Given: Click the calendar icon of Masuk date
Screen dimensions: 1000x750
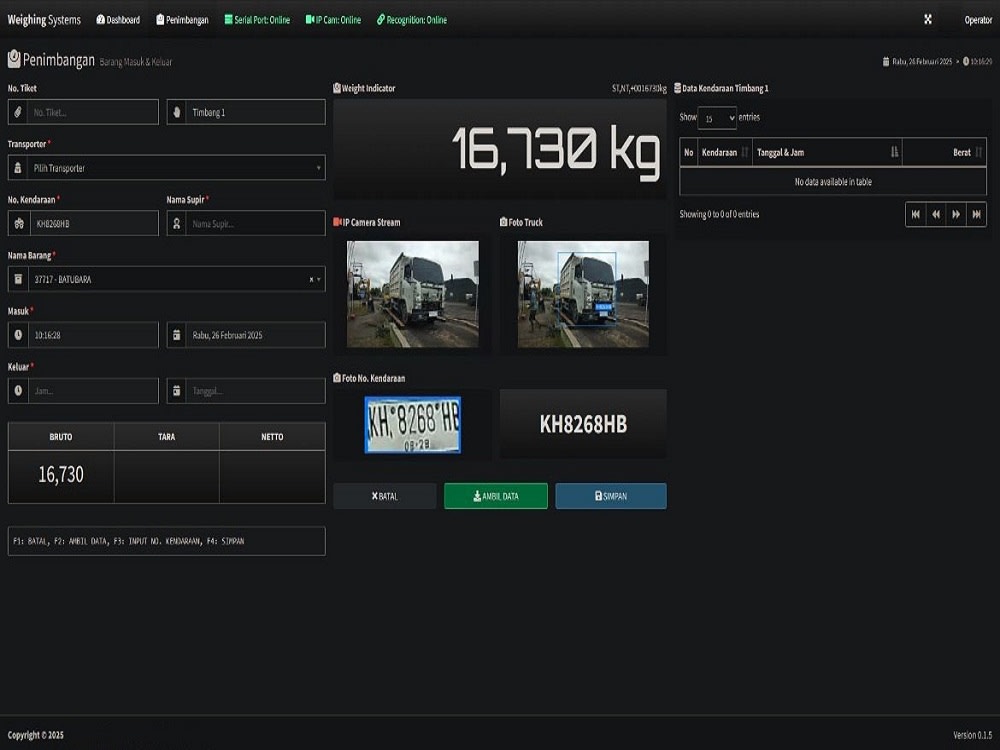Looking at the screenshot, I should (177, 335).
